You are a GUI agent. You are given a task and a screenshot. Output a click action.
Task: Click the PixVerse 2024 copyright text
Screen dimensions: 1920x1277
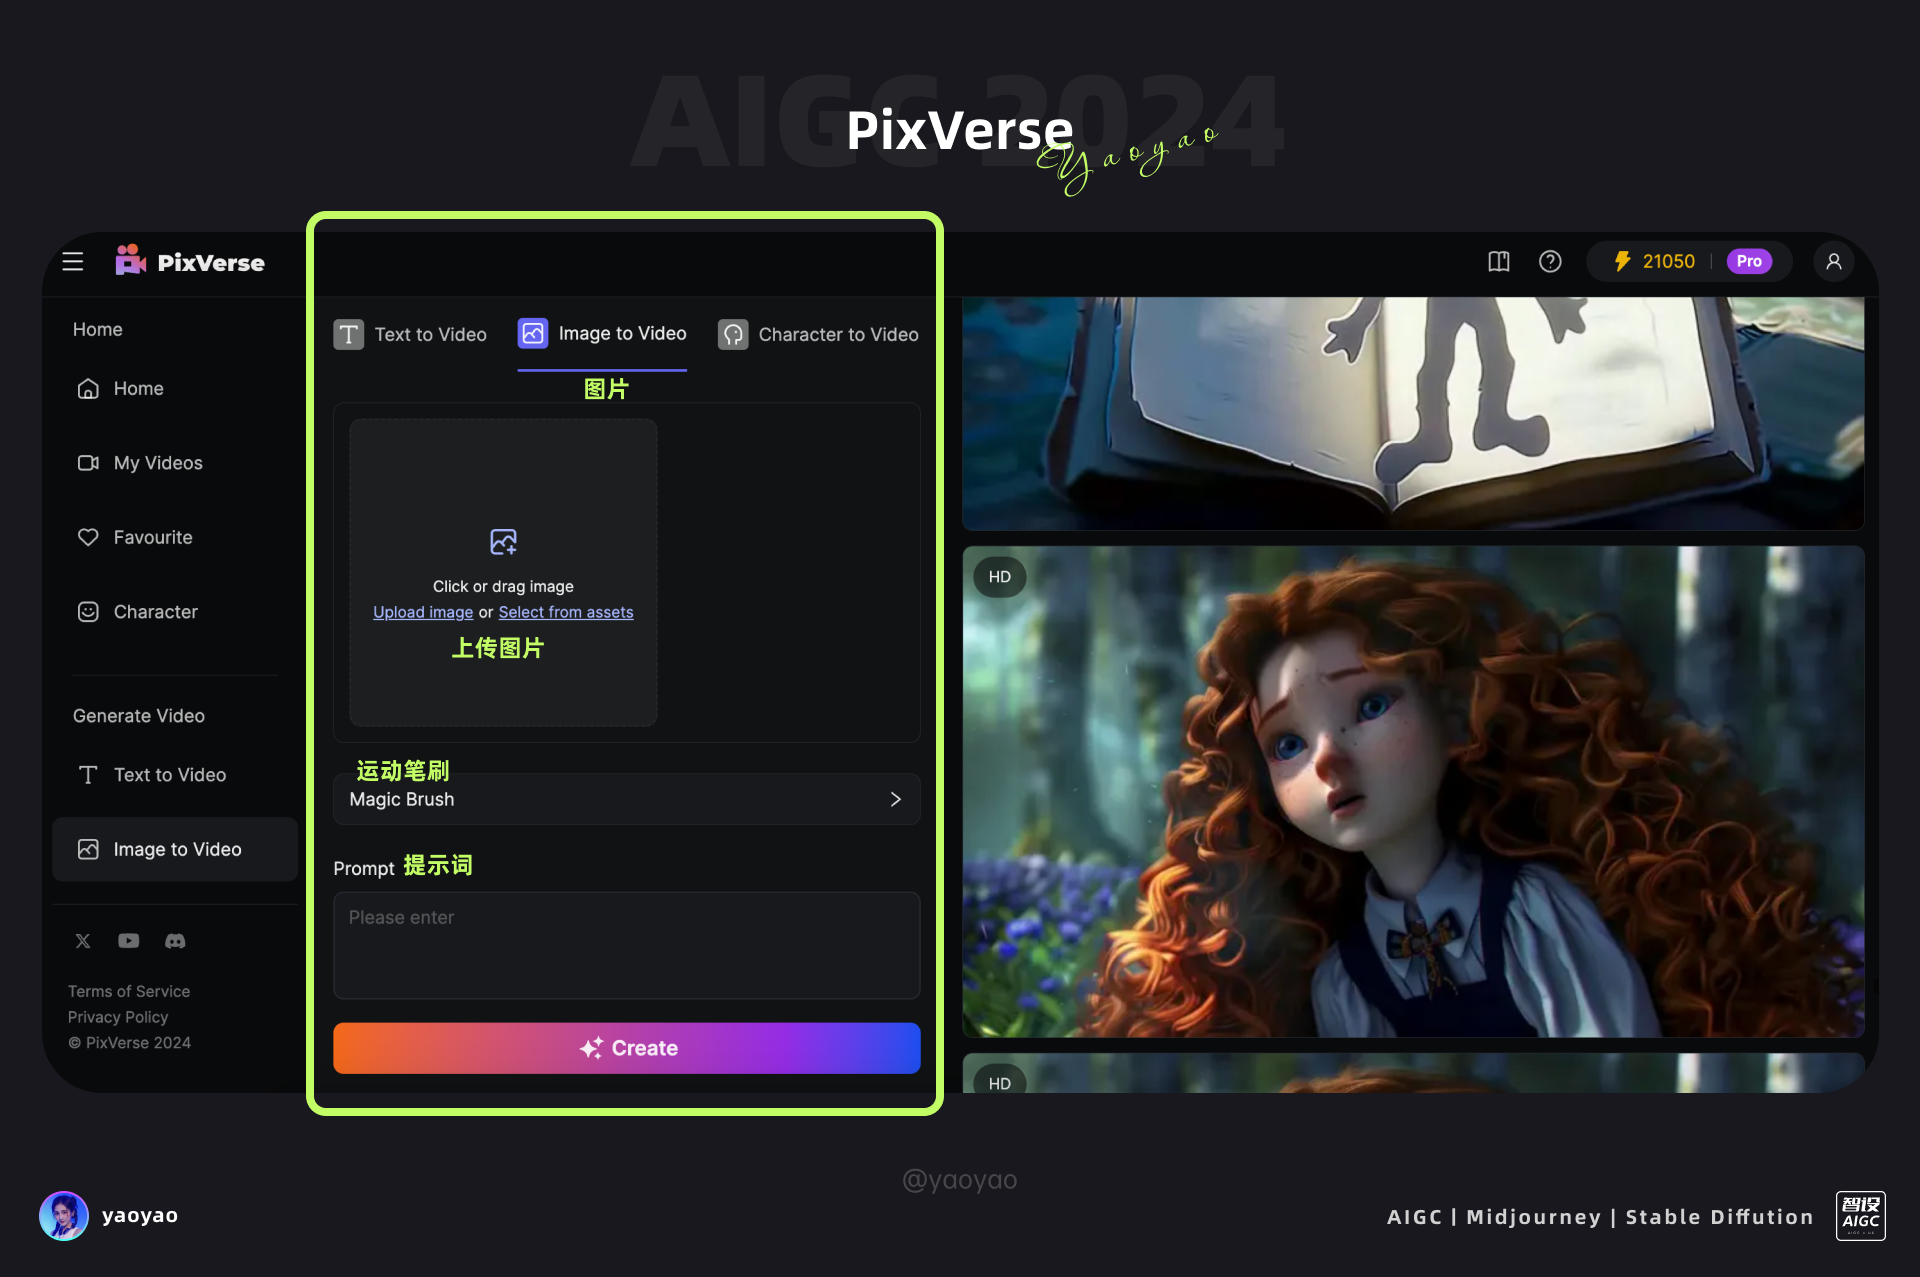click(130, 1043)
